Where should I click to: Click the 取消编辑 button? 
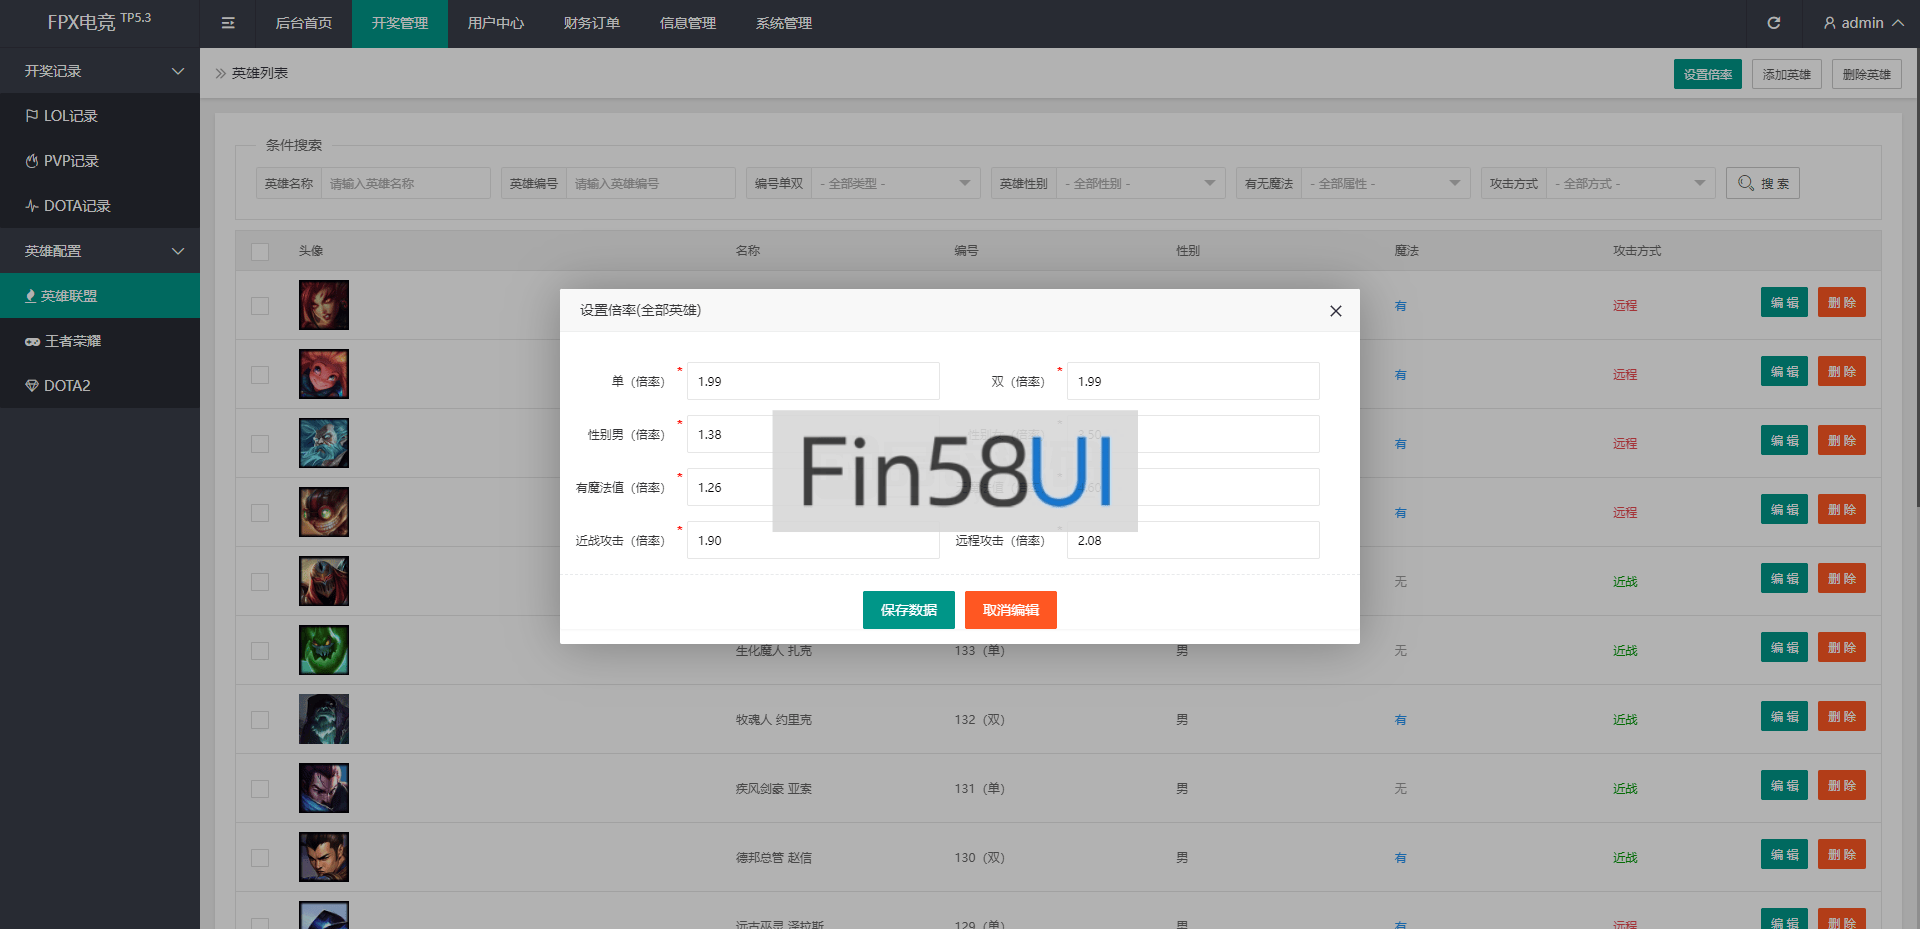pos(1010,610)
